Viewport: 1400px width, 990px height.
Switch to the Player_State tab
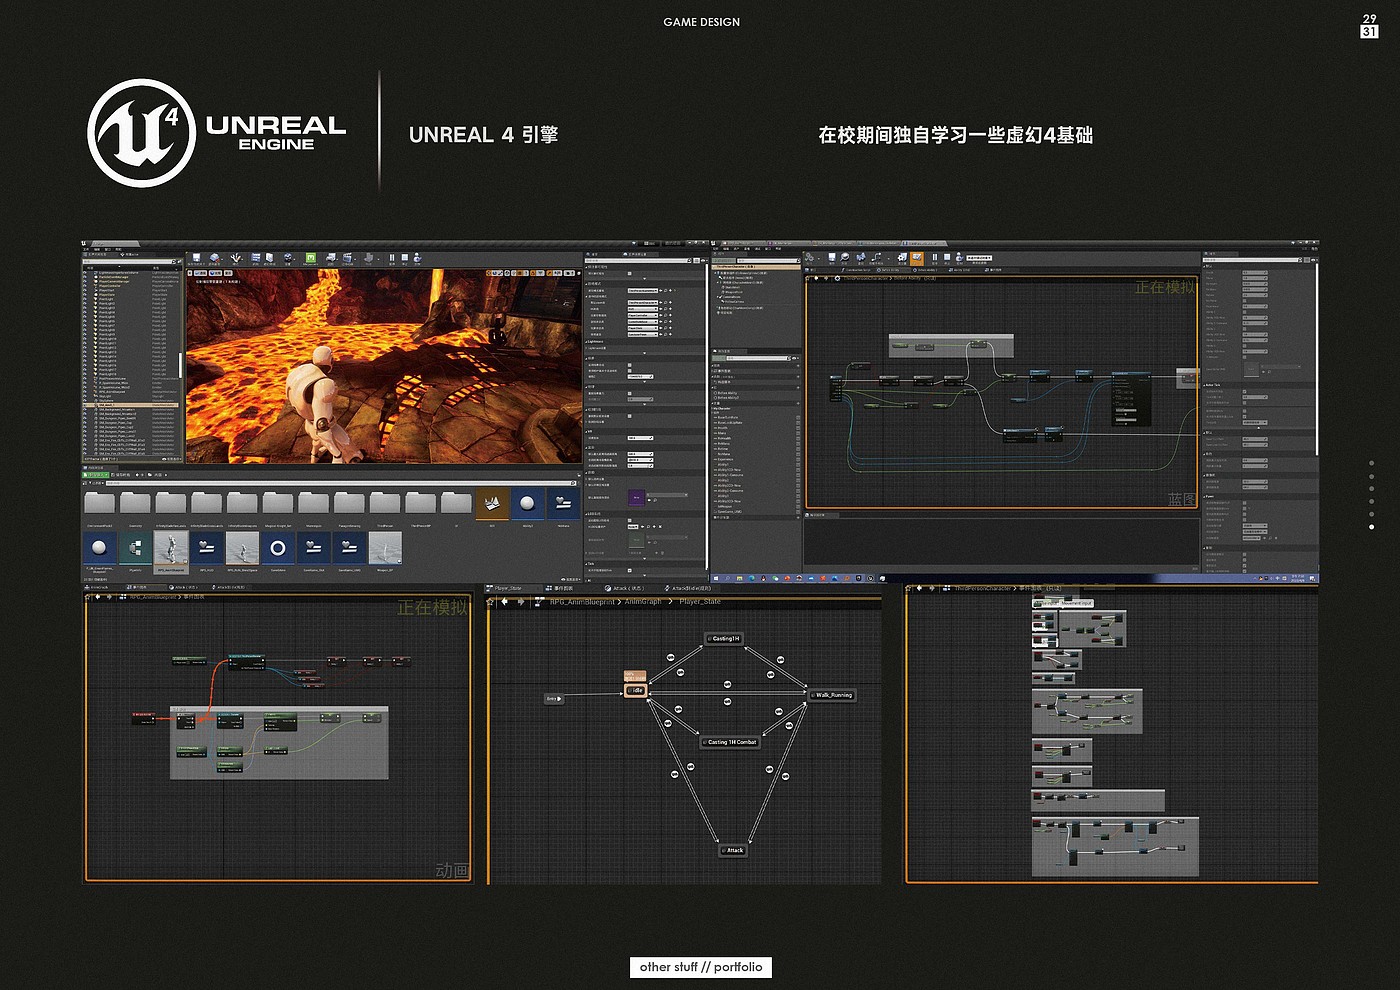pos(508,588)
